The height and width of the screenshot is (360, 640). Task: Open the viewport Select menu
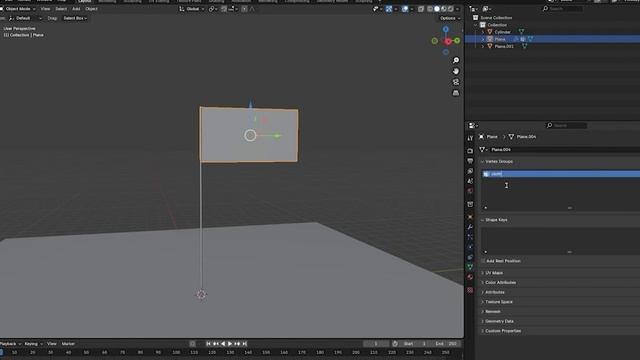61,9
